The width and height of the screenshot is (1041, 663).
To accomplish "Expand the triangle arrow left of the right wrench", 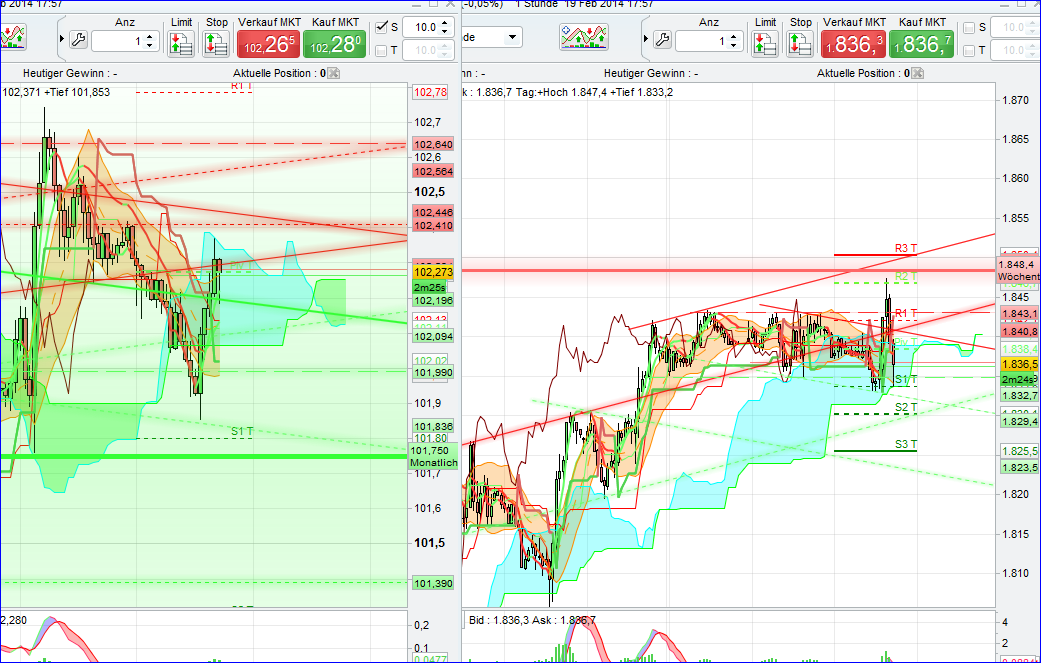I will 646,39.
